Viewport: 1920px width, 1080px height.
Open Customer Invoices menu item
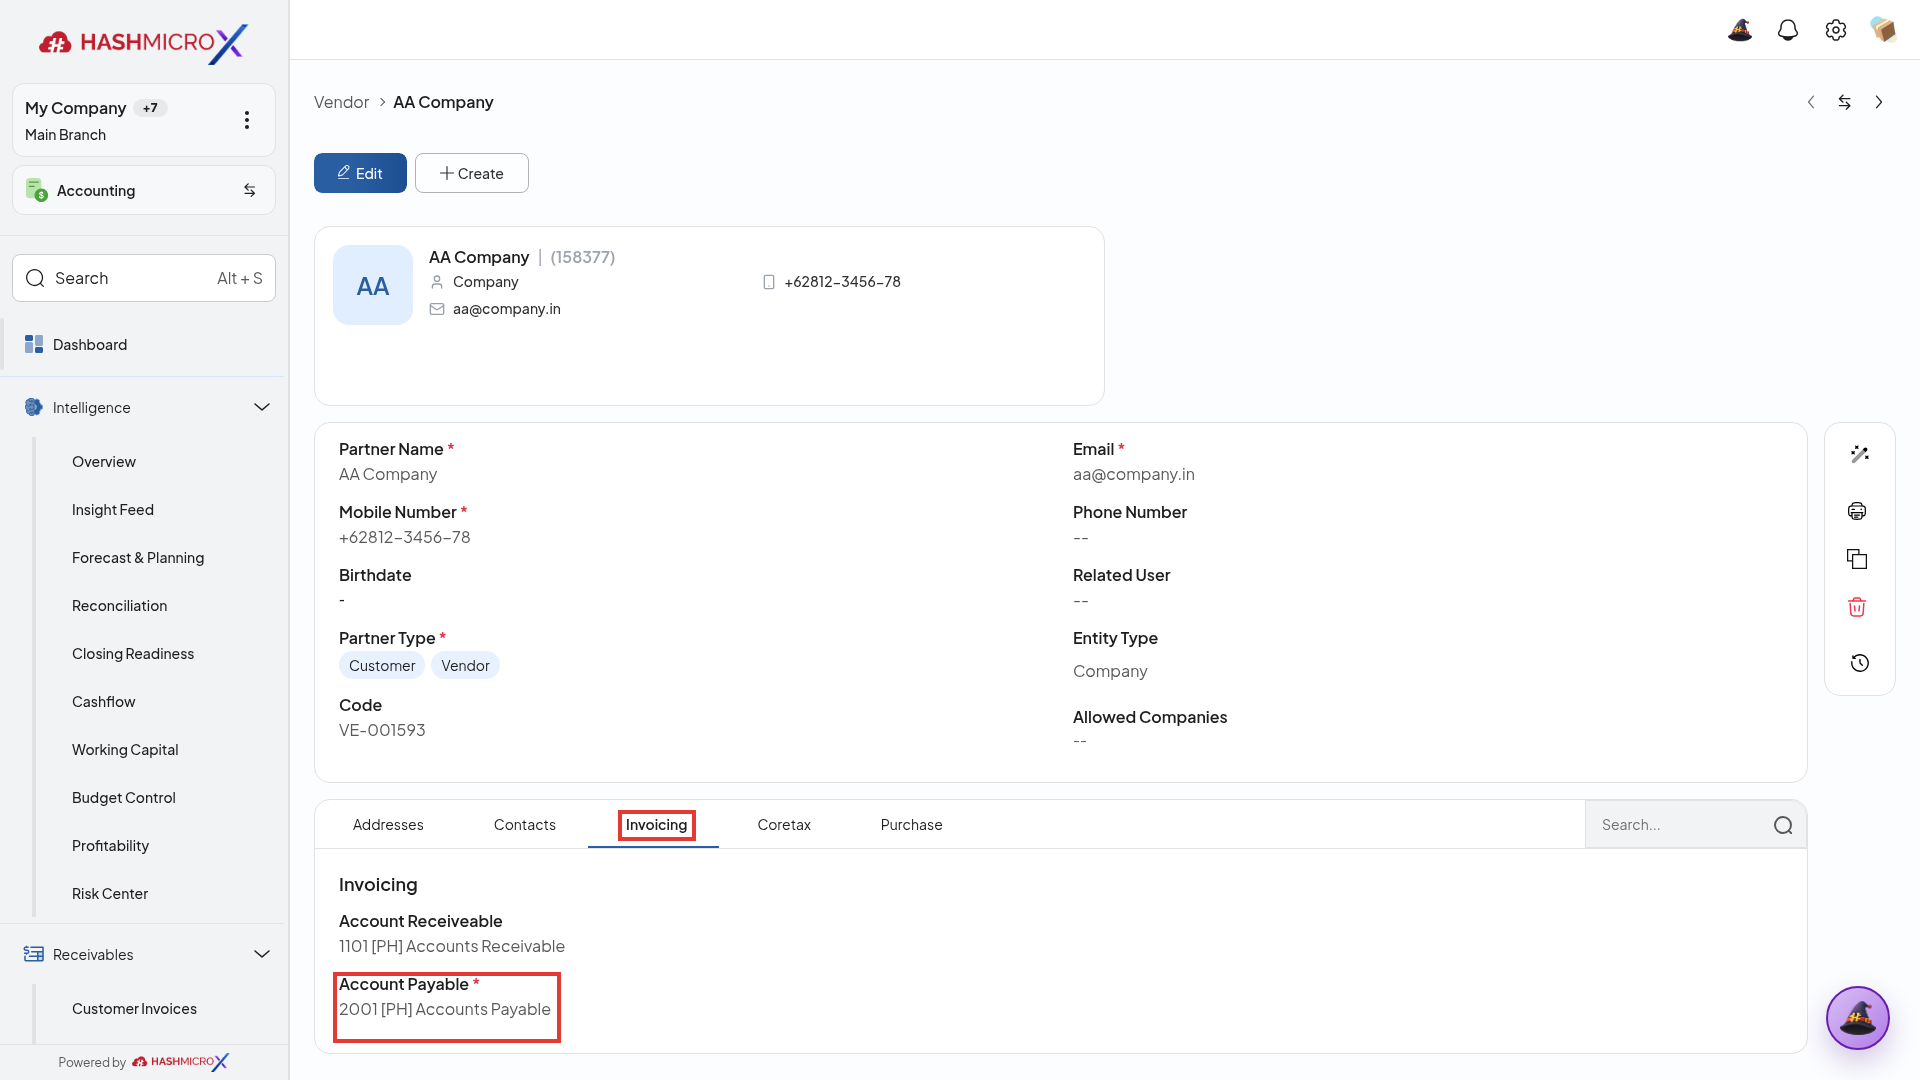(134, 1009)
